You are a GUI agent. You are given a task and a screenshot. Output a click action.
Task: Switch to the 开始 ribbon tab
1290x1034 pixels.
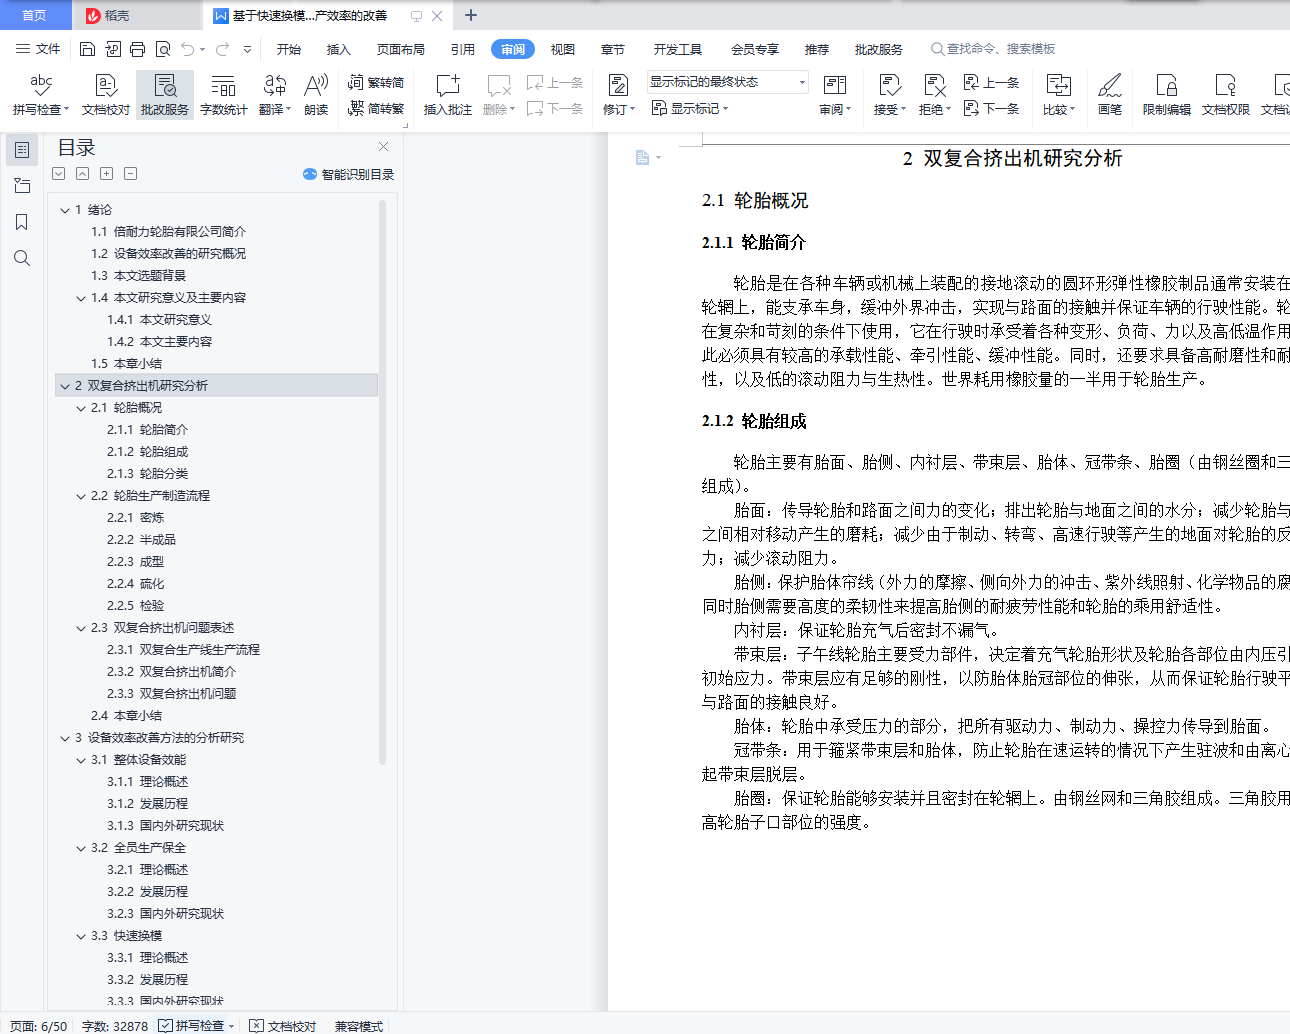pos(289,49)
